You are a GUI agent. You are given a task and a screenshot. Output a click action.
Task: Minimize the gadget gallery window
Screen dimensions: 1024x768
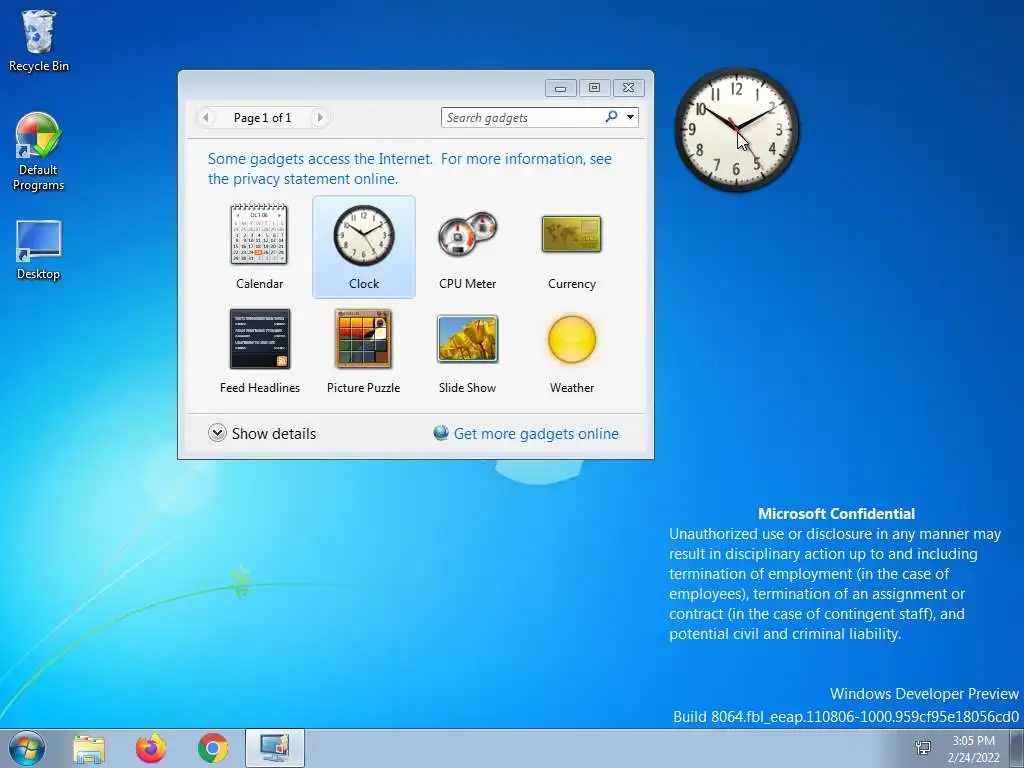coord(560,88)
